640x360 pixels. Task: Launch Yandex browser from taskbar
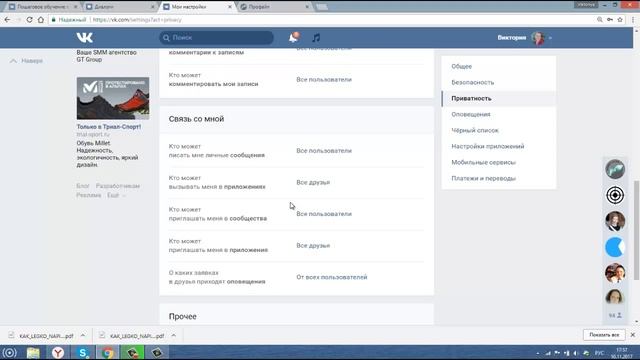58,352
